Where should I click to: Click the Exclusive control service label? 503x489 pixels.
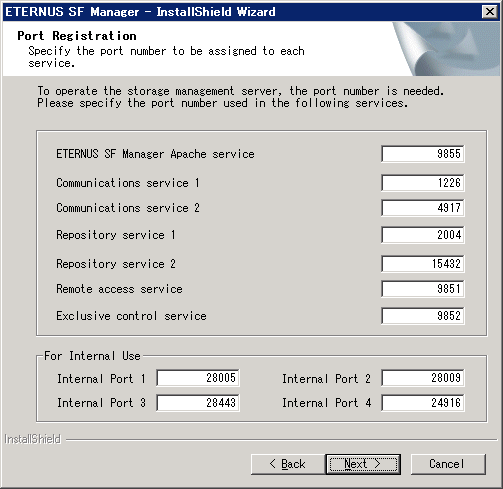[131, 316]
